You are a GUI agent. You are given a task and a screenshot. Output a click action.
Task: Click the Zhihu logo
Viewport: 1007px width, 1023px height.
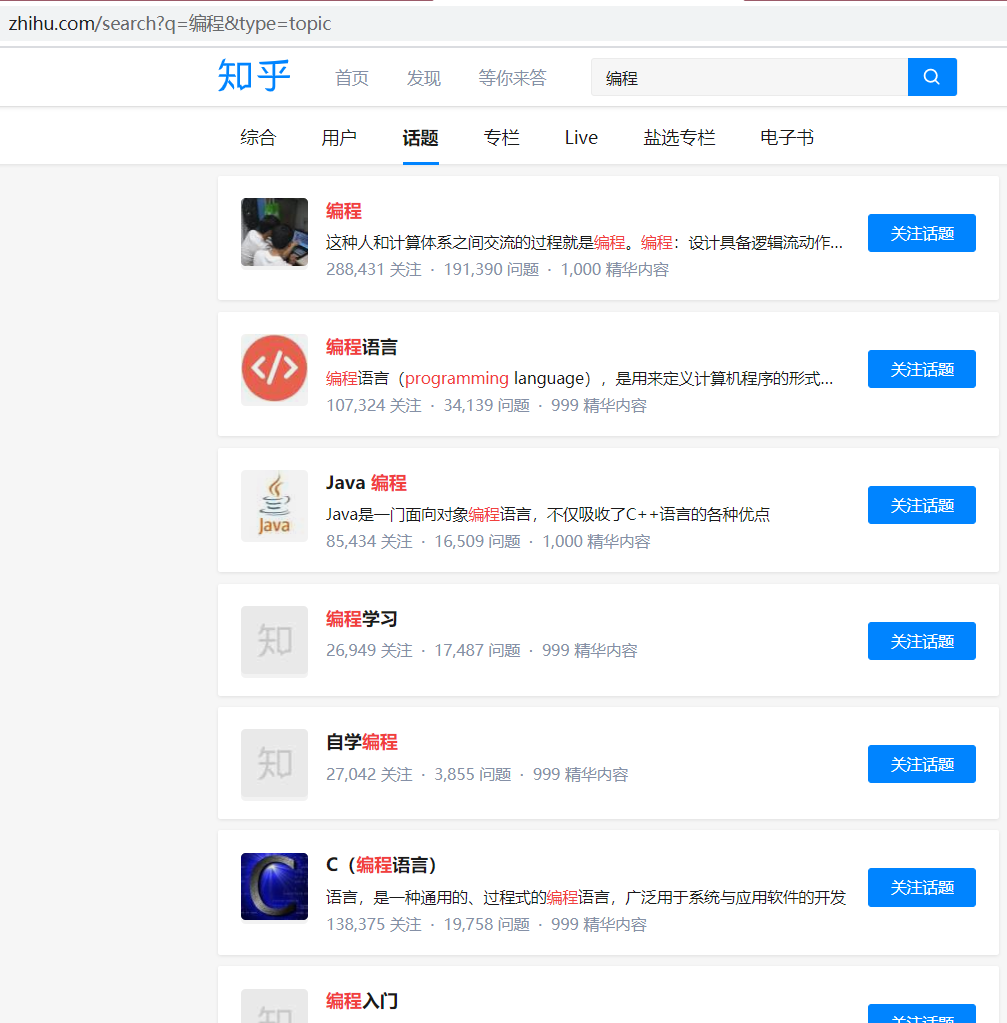(254, 76)
